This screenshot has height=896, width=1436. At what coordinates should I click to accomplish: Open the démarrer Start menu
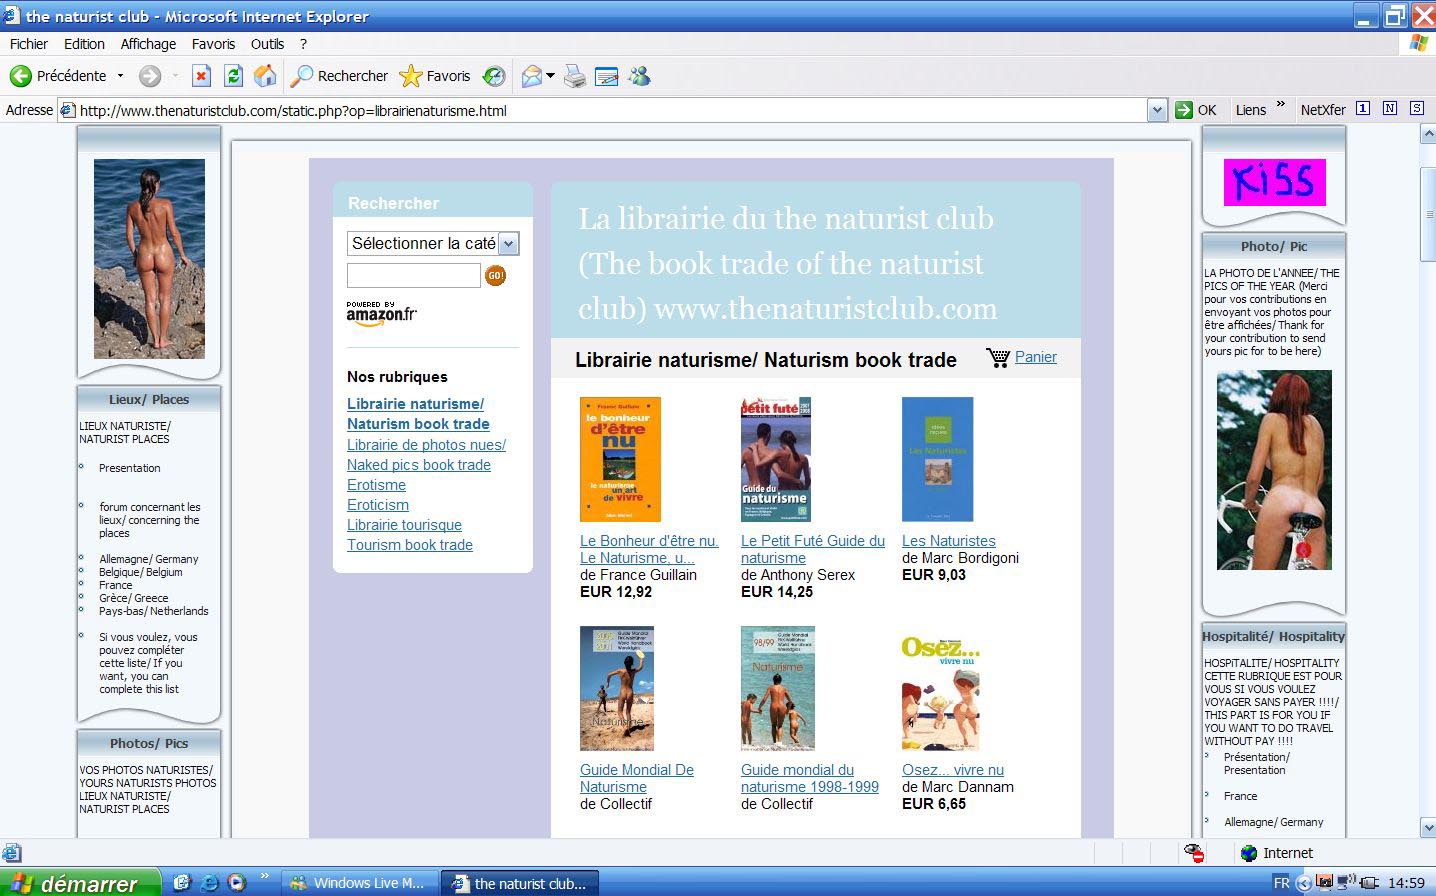pyautogui.click(x=80, y=883)
